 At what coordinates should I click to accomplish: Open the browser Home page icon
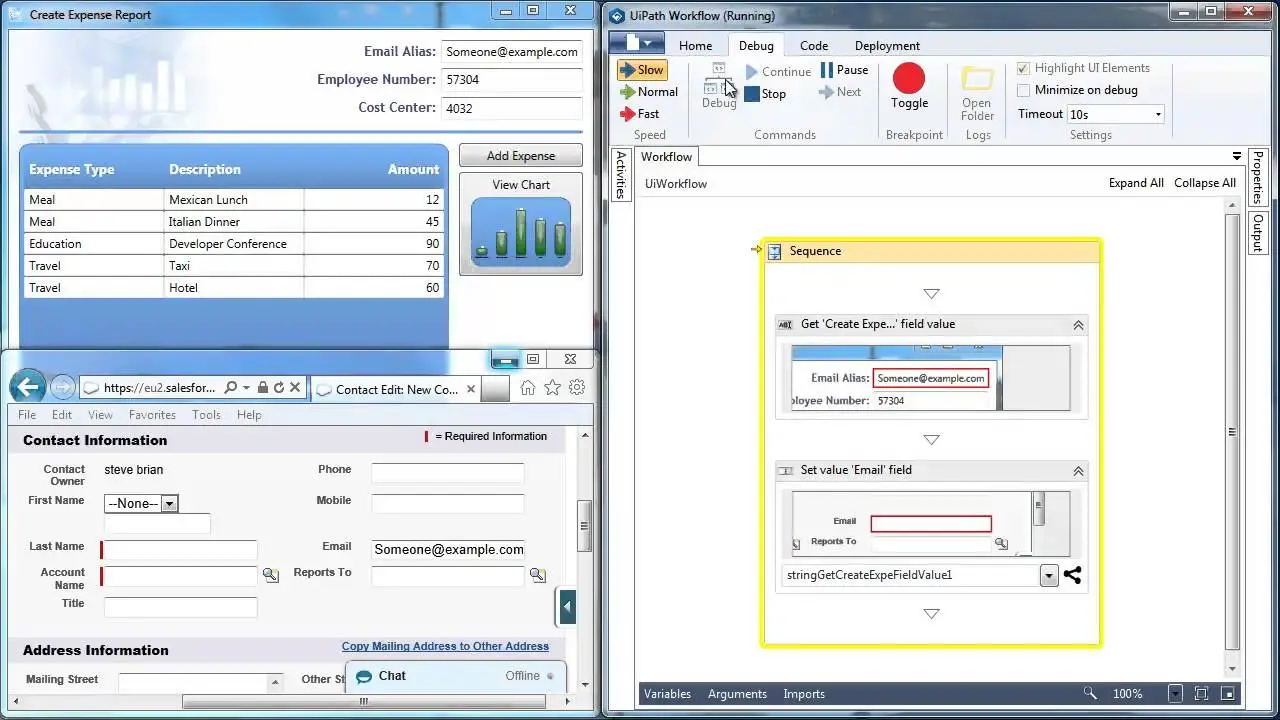[527, 388]
